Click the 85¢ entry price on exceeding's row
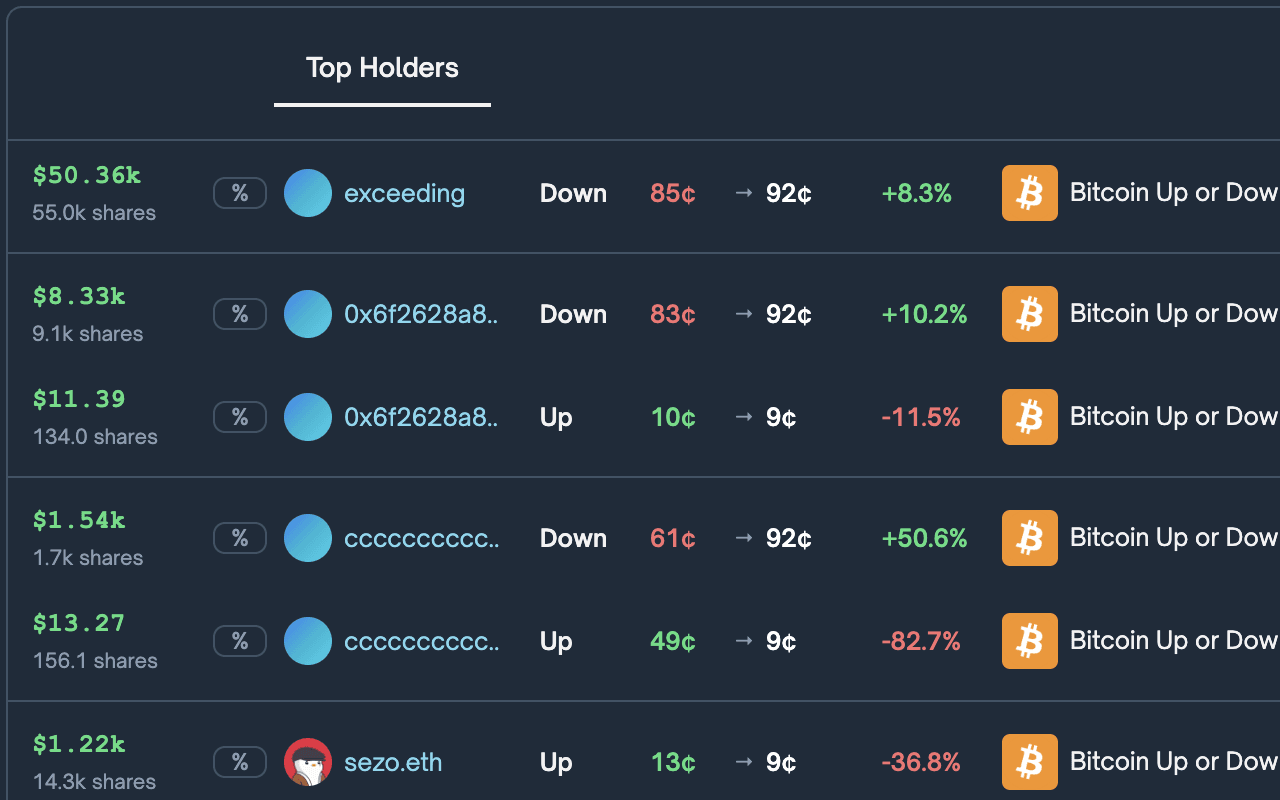Viewport: 1280px width, 800px height. pos(671,193)
